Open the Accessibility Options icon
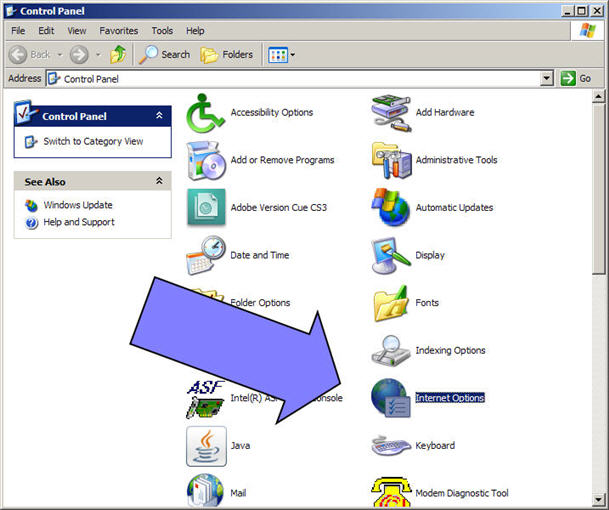The width and height of the screenshot is (609, 510). pos(205,113)
